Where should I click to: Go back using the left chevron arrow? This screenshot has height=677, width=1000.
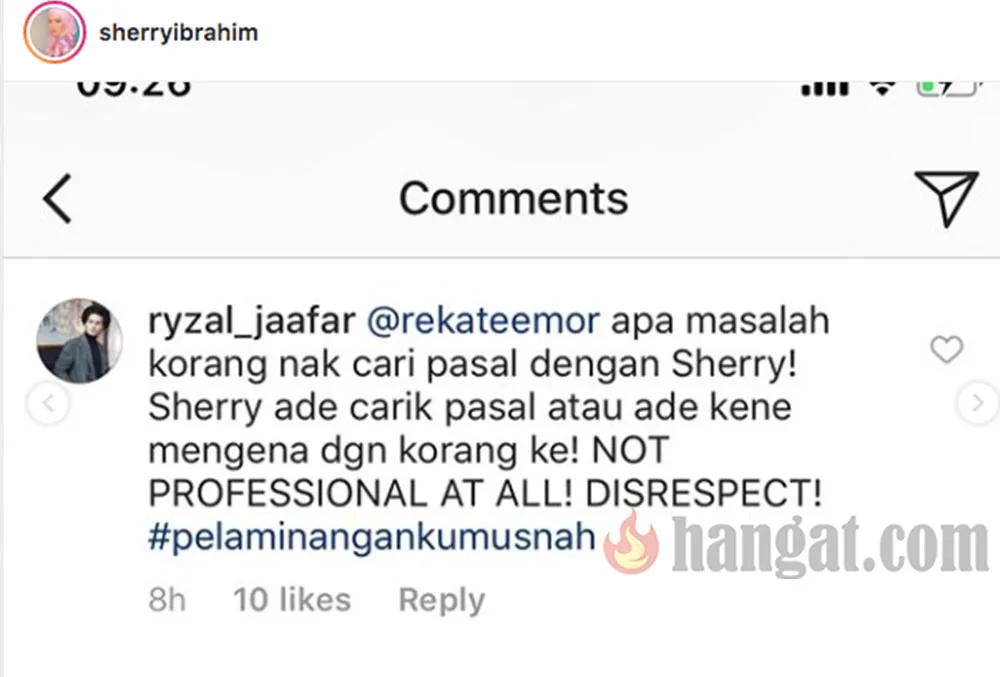(57, 198)
